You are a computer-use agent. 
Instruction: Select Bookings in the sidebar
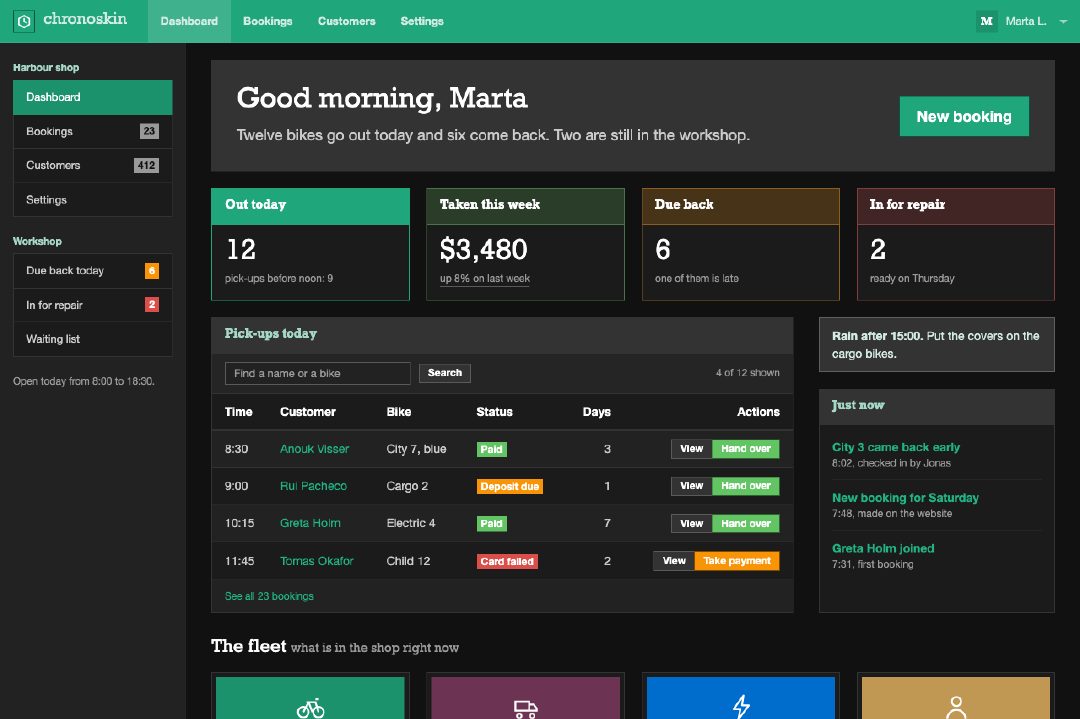pyautogui.click(x=92, y=132)
